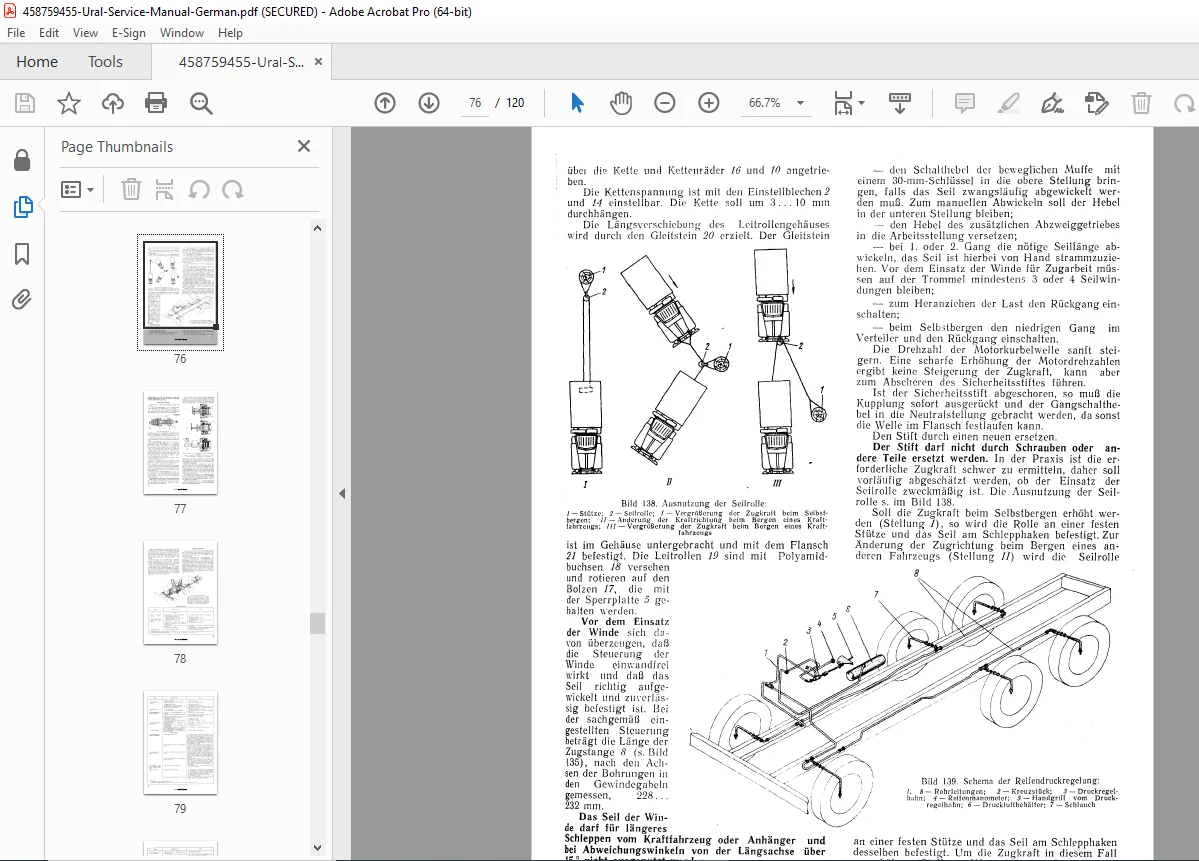Collapse the navigation pane with the left arrow

tap(343, 494)
